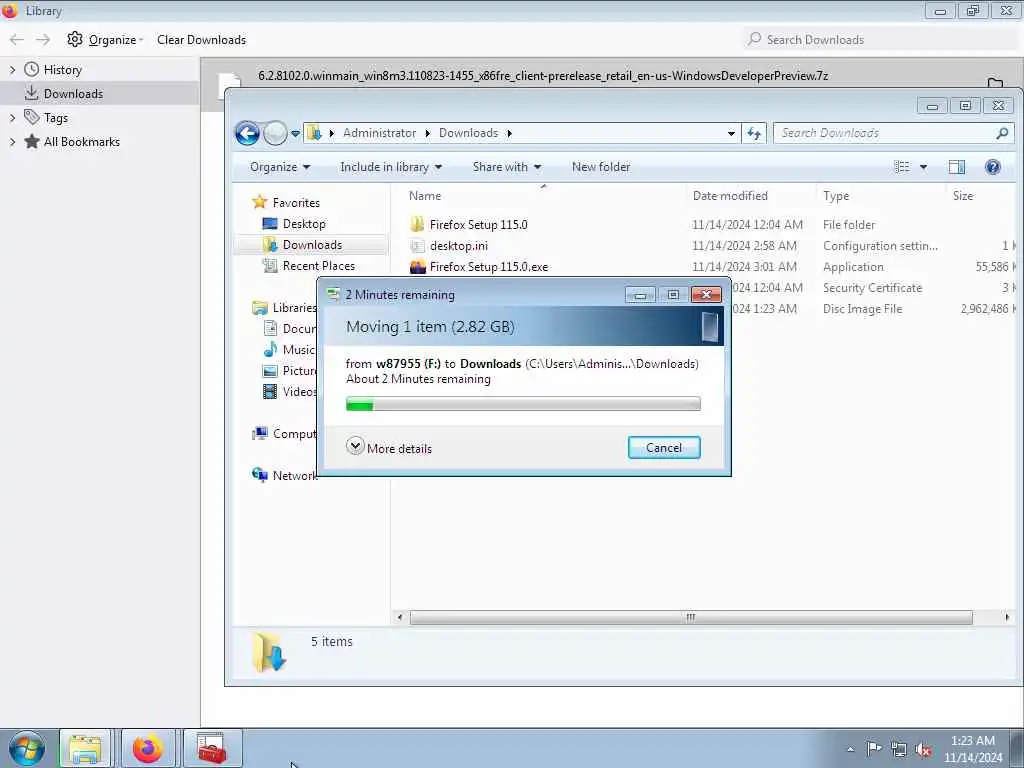The height and width of the screenshot is (768, 1024).
Task: Open Windows Explorer from the taskbar
Action: (86, 748)
